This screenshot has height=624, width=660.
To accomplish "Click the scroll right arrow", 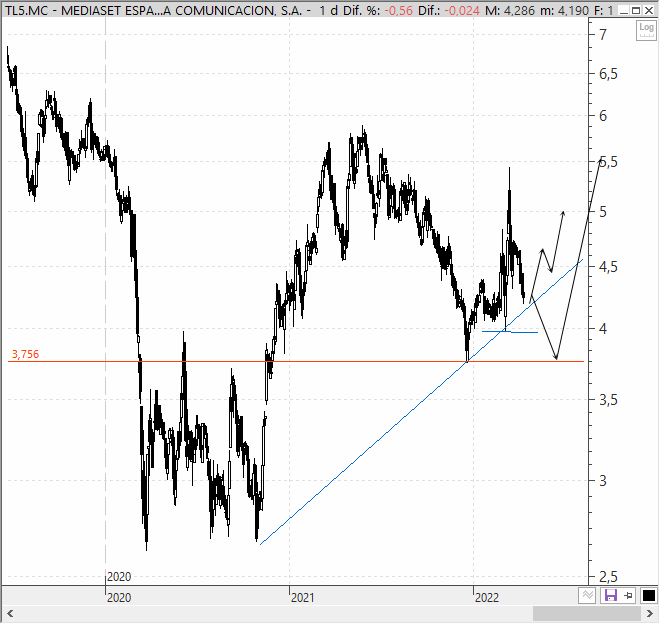I will (650, 614).
